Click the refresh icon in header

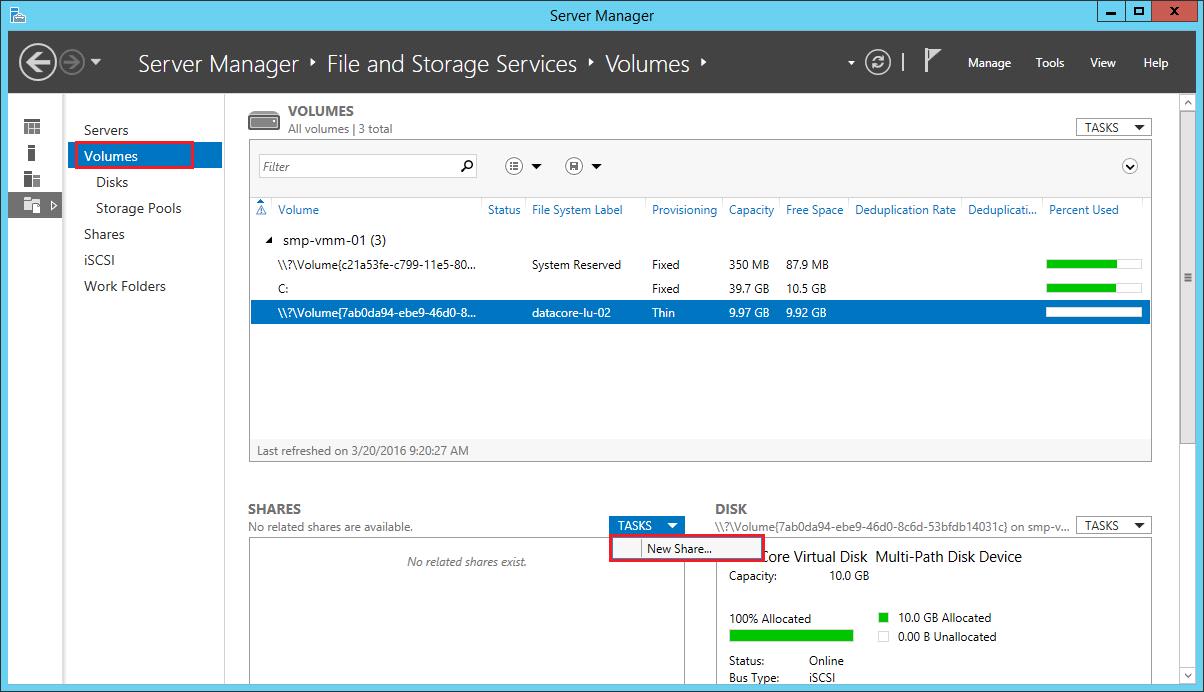click(877, 63)
